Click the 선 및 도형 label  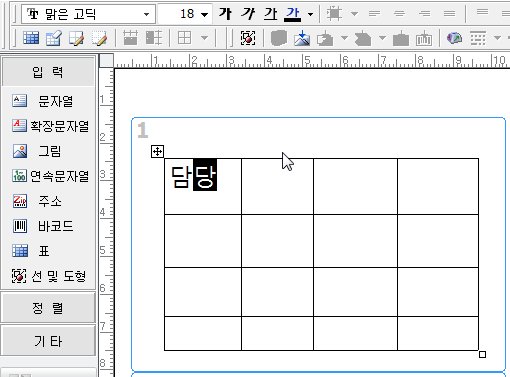click(x=59, y=276)
